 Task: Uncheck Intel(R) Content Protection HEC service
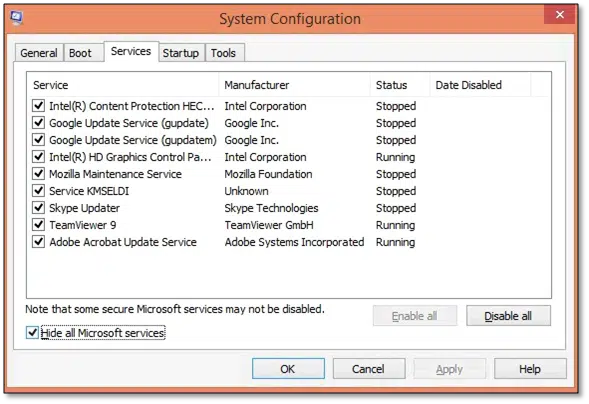[38, 106]
